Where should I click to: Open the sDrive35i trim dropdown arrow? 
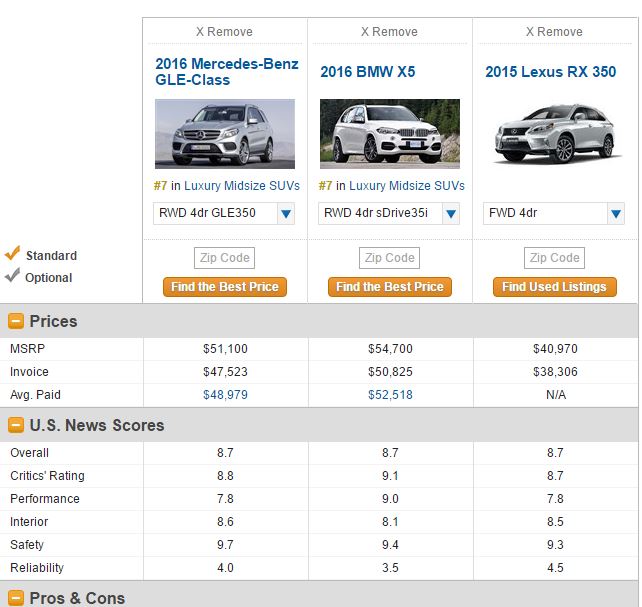(451, 213)
